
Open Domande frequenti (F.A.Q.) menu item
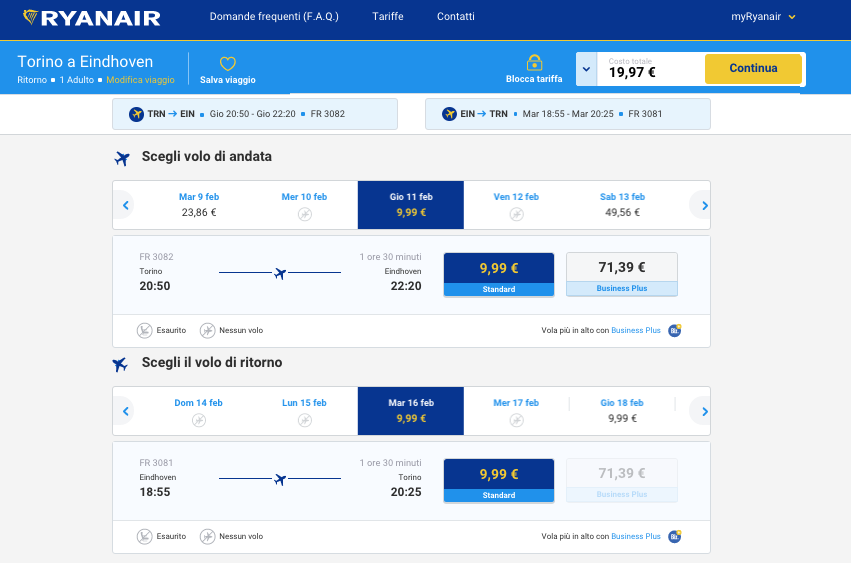(x=274, y=17)
